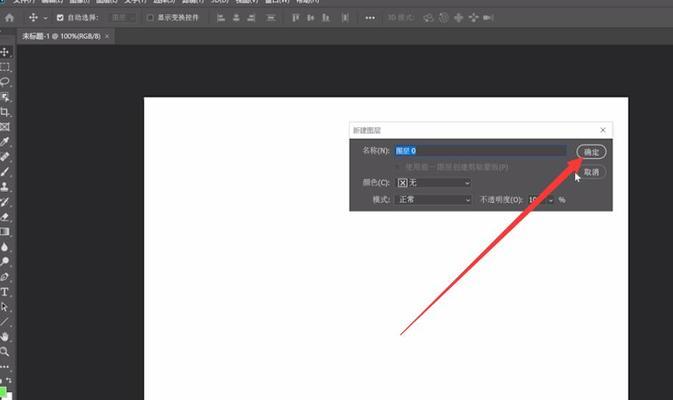Screen dimensions: 673x400
Task: Select the Lasso tool
Action: [x=5, y=82]
